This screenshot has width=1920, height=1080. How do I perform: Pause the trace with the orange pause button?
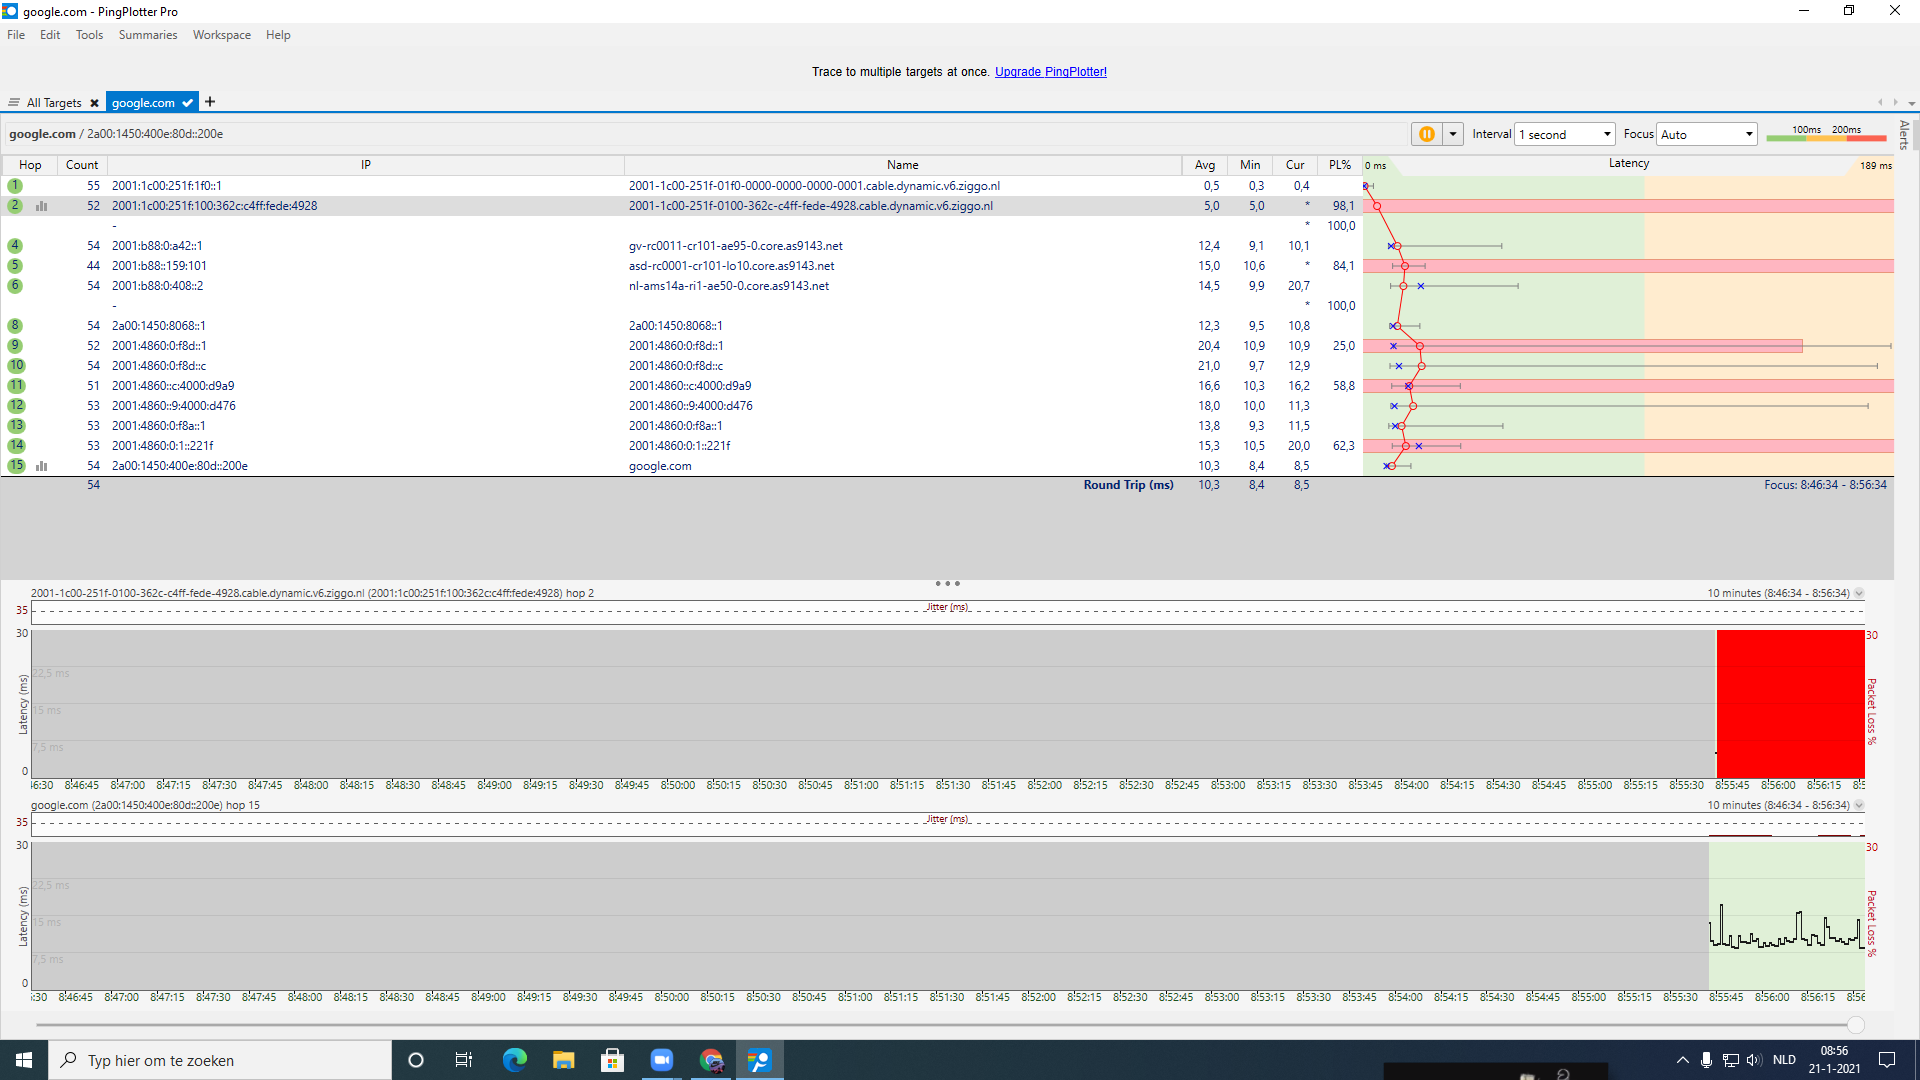point(1426,134)
